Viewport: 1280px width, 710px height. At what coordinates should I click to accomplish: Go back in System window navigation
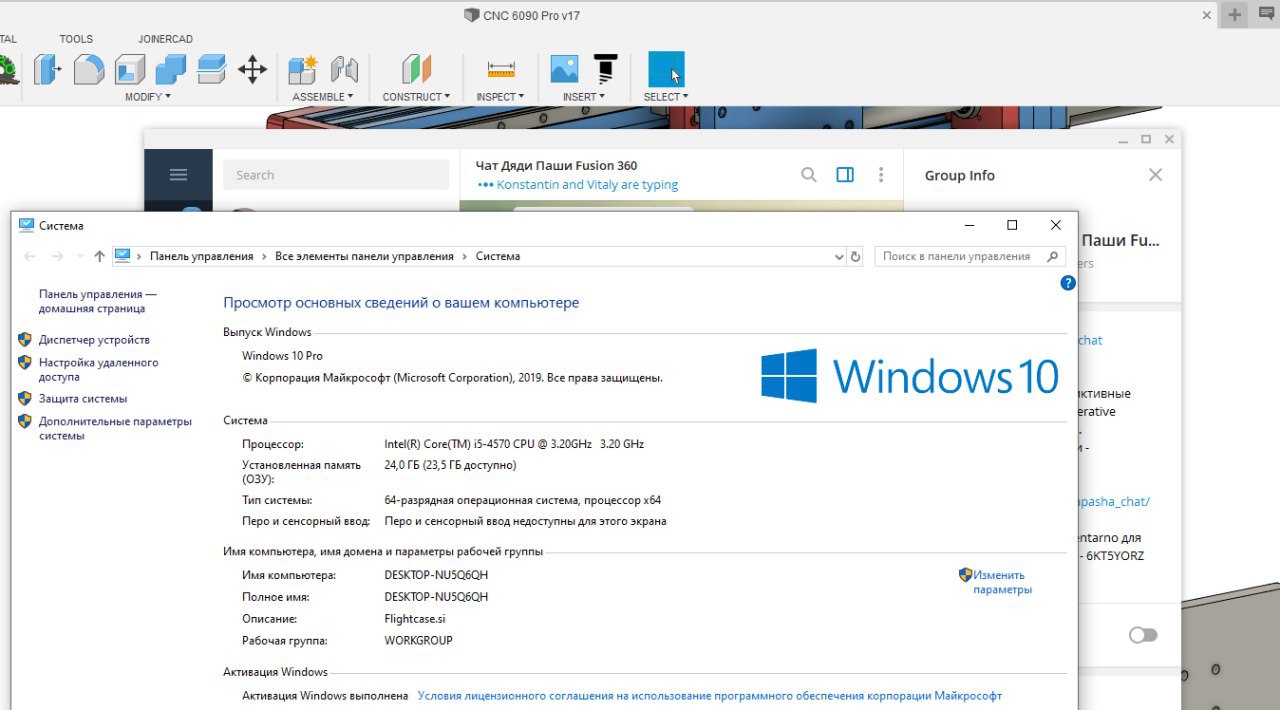(30, 256)
